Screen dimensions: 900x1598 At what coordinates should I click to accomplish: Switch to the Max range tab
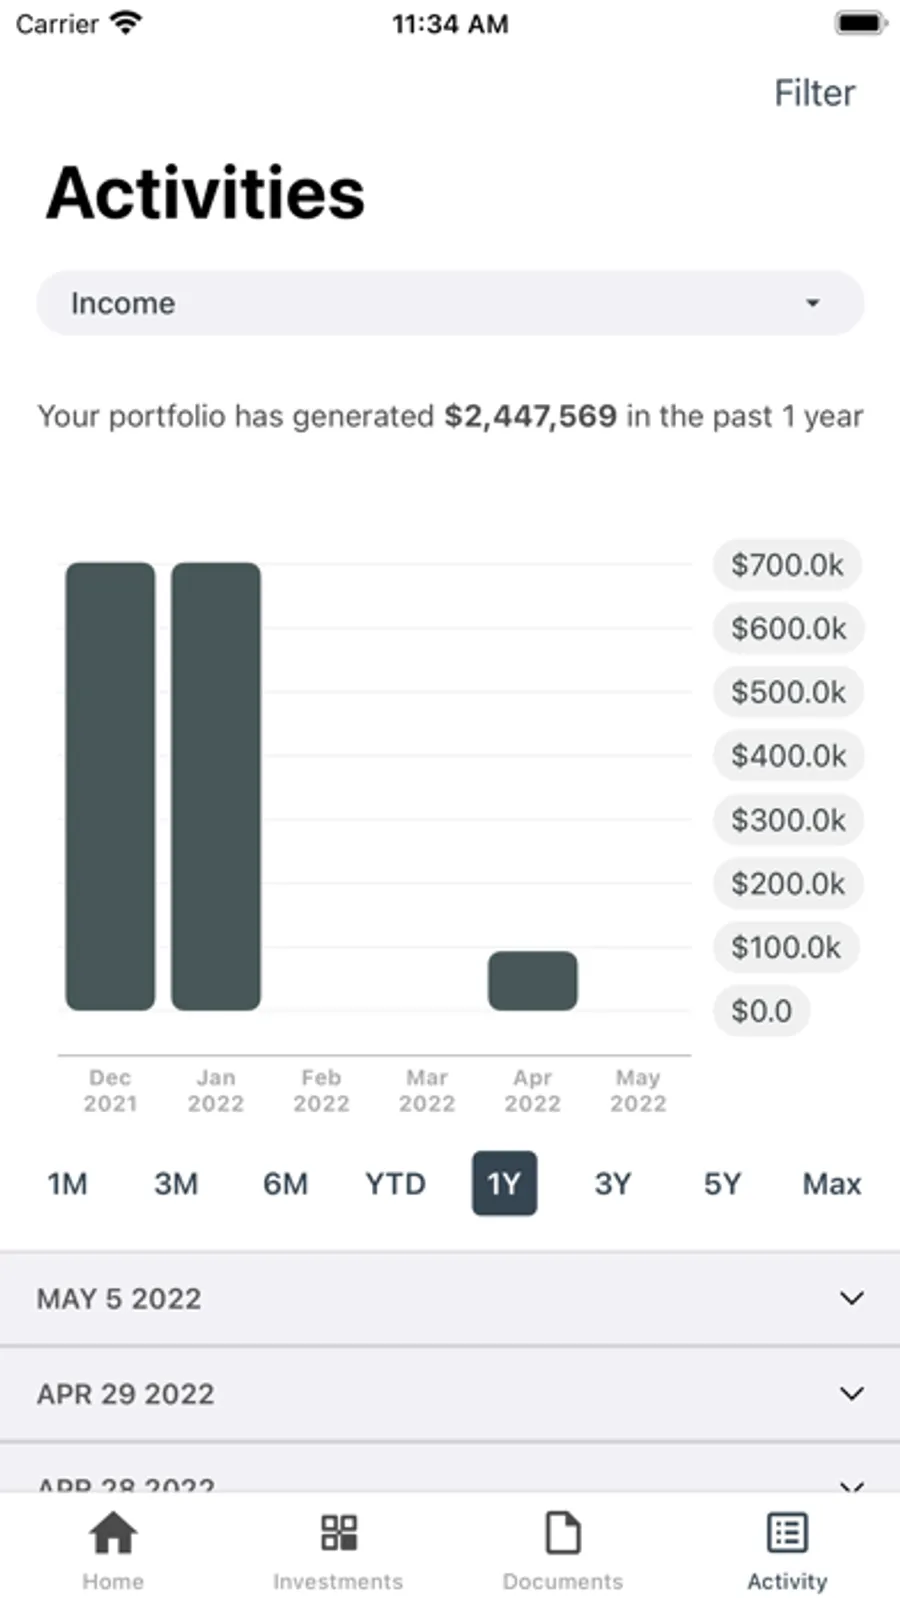(831, 1184)
